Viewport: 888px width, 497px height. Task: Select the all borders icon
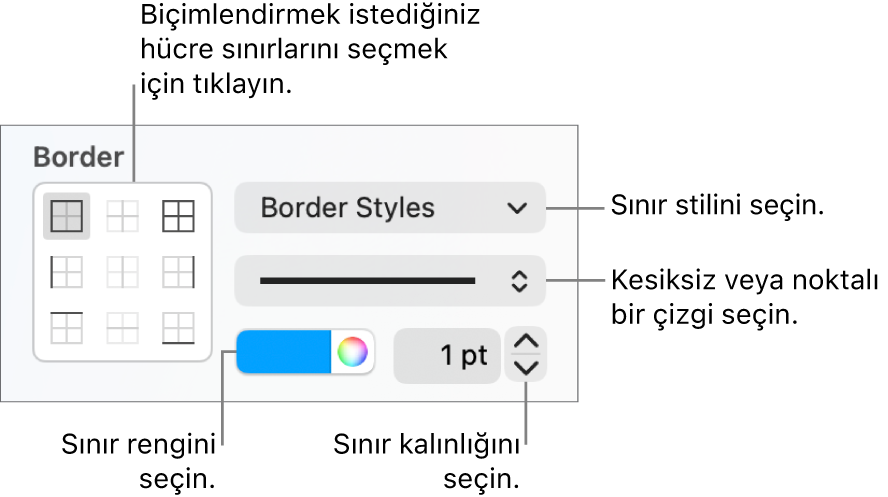[x=66, y=216]
